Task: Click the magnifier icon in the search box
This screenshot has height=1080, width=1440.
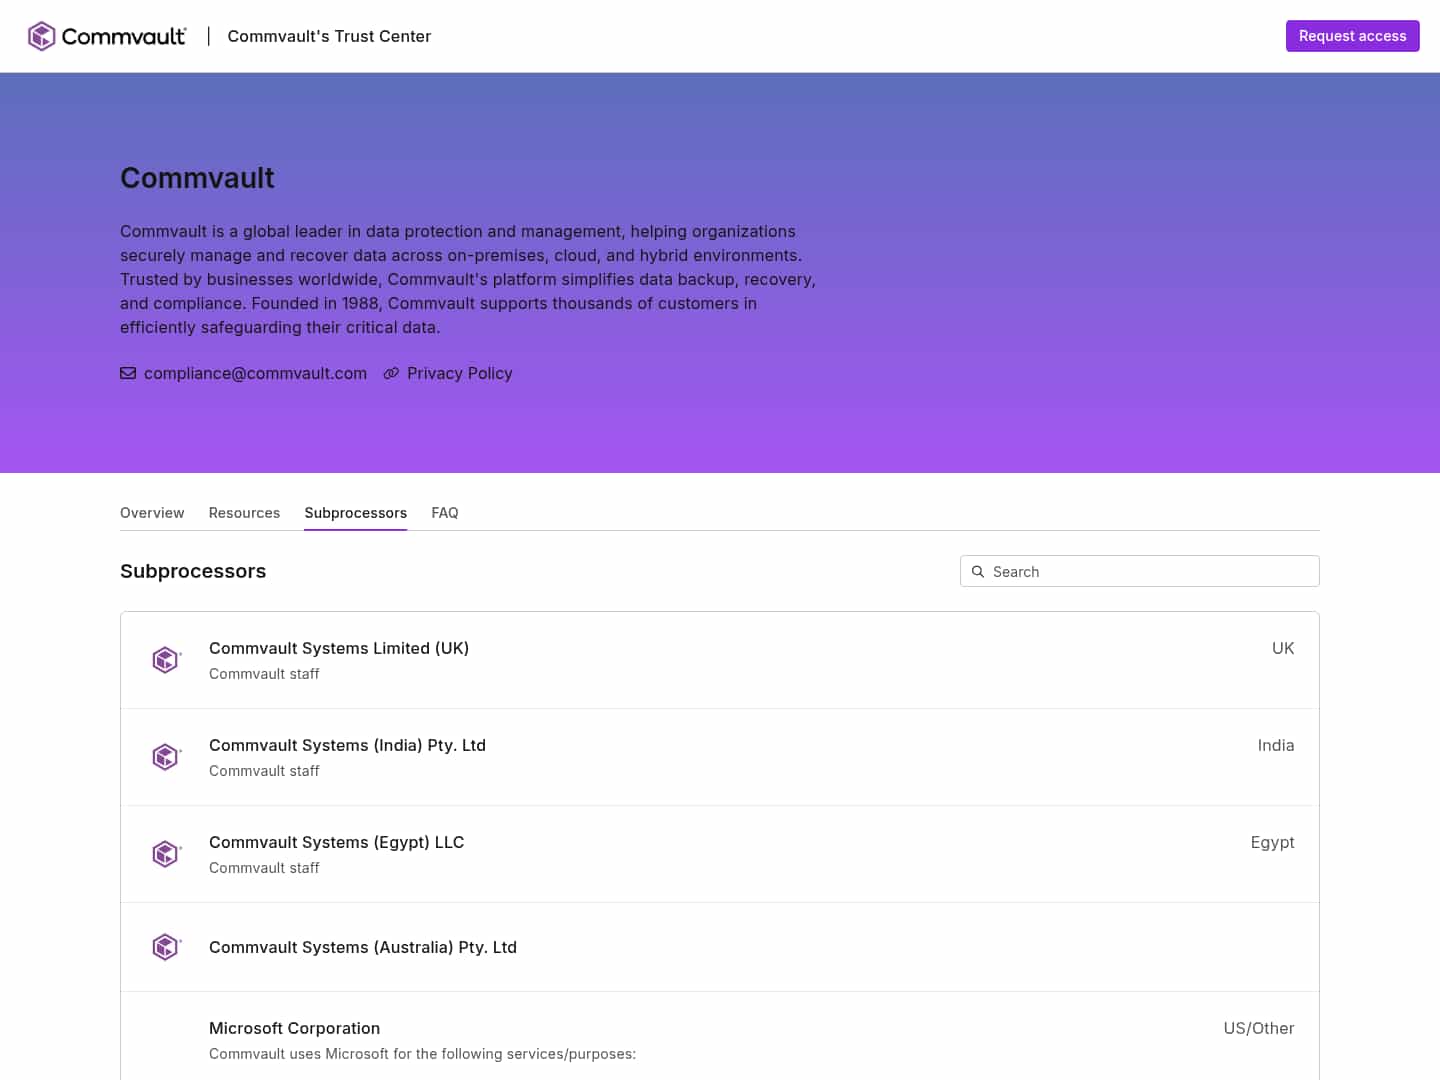Action: pyautogui.click(x=978, y=571)
